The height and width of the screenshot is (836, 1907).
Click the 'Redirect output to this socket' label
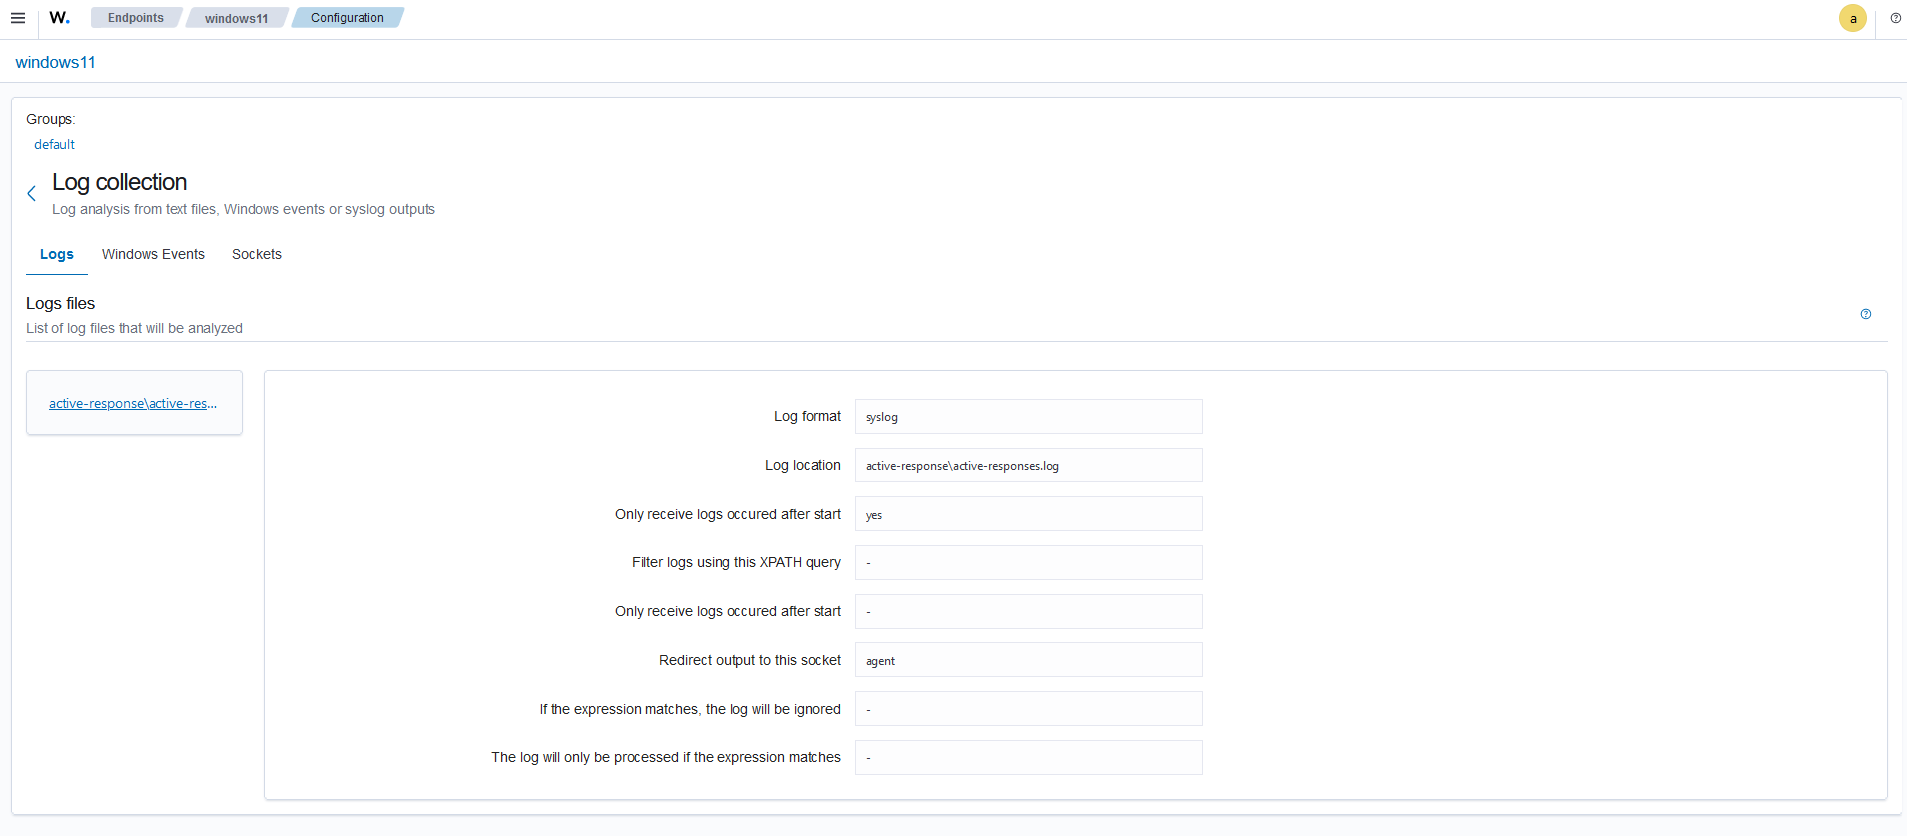coord(750,660)
